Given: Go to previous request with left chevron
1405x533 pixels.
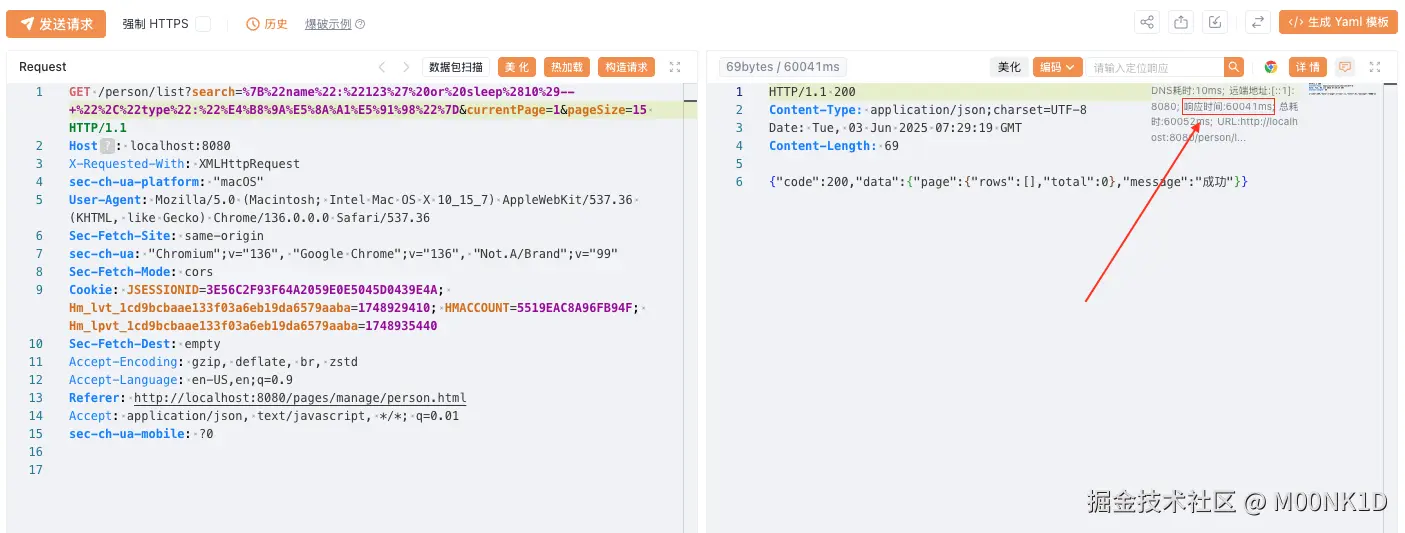Looking at the screenshot, I should (x=382, y=67).
